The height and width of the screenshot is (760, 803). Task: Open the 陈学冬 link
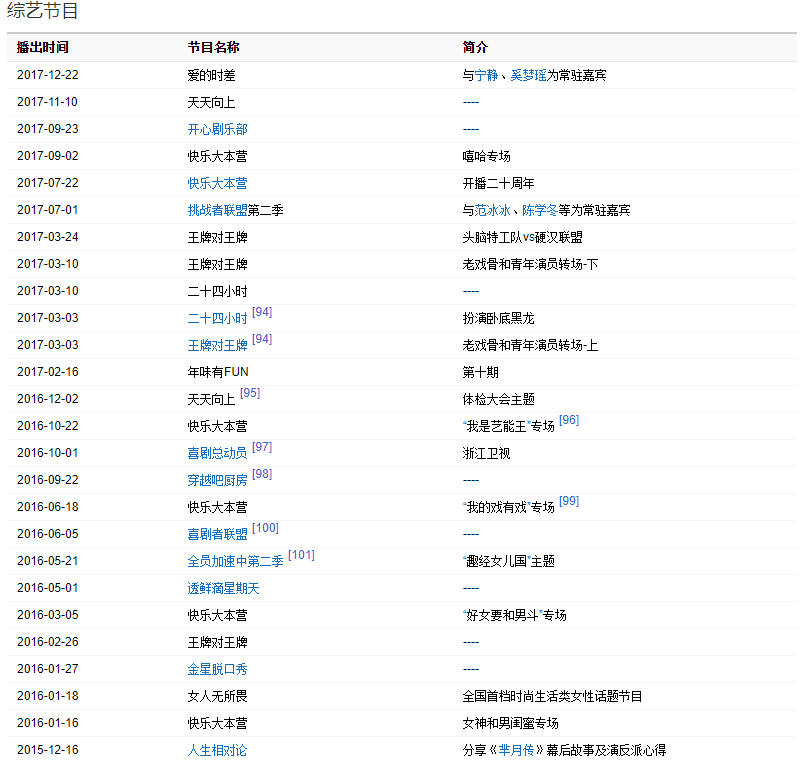pyautogui.click(x=540, y=210)
